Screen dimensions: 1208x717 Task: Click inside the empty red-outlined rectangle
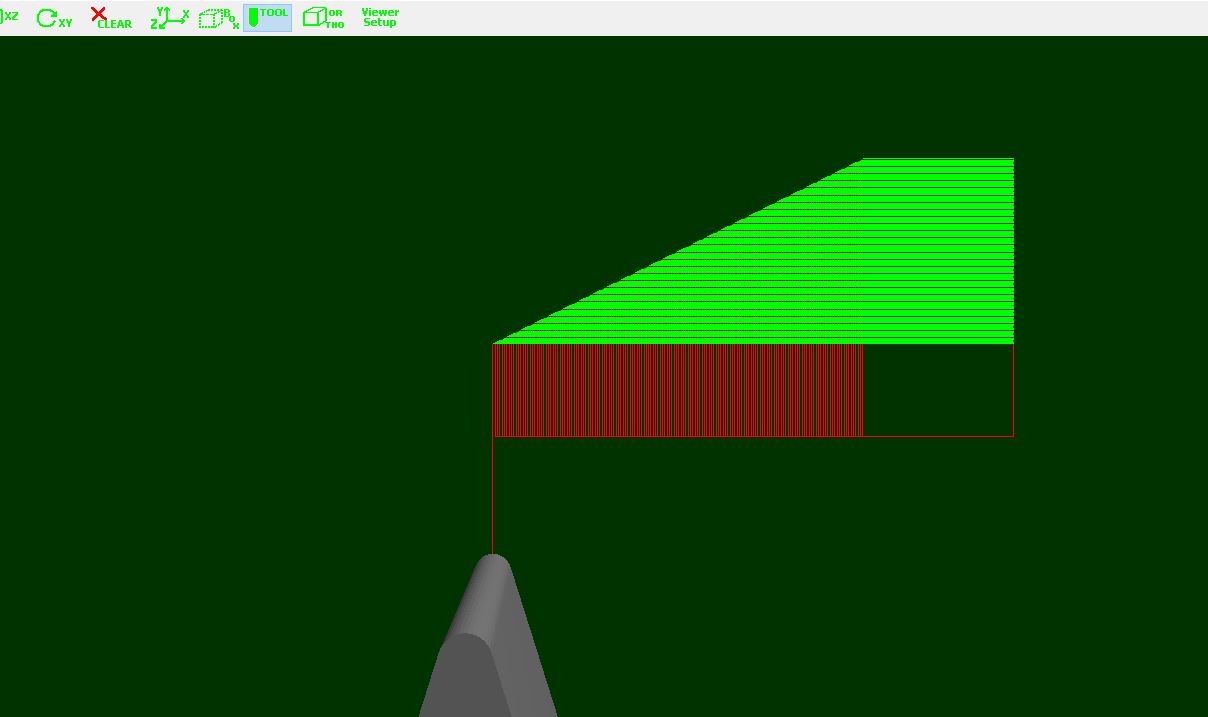click(x=938, y=390)
